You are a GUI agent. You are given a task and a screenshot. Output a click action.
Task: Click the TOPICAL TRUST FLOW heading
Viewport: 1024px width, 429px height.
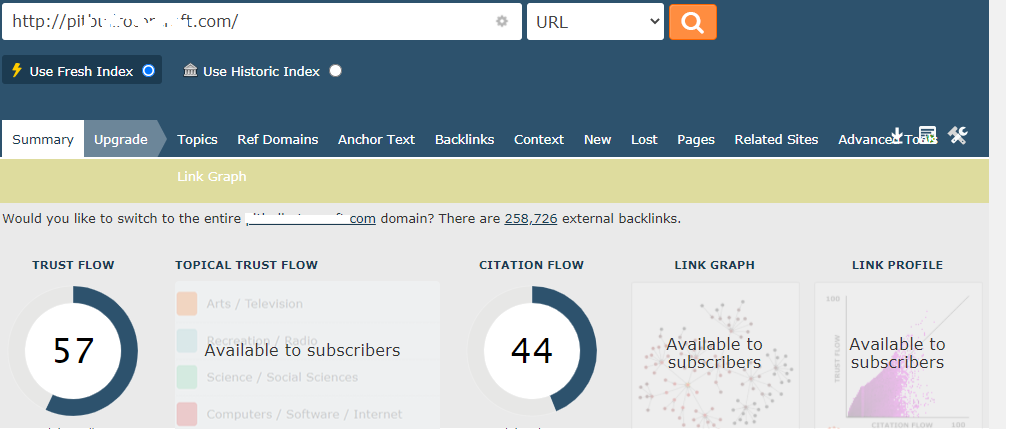pyautogui.click(x=246, y=265)
